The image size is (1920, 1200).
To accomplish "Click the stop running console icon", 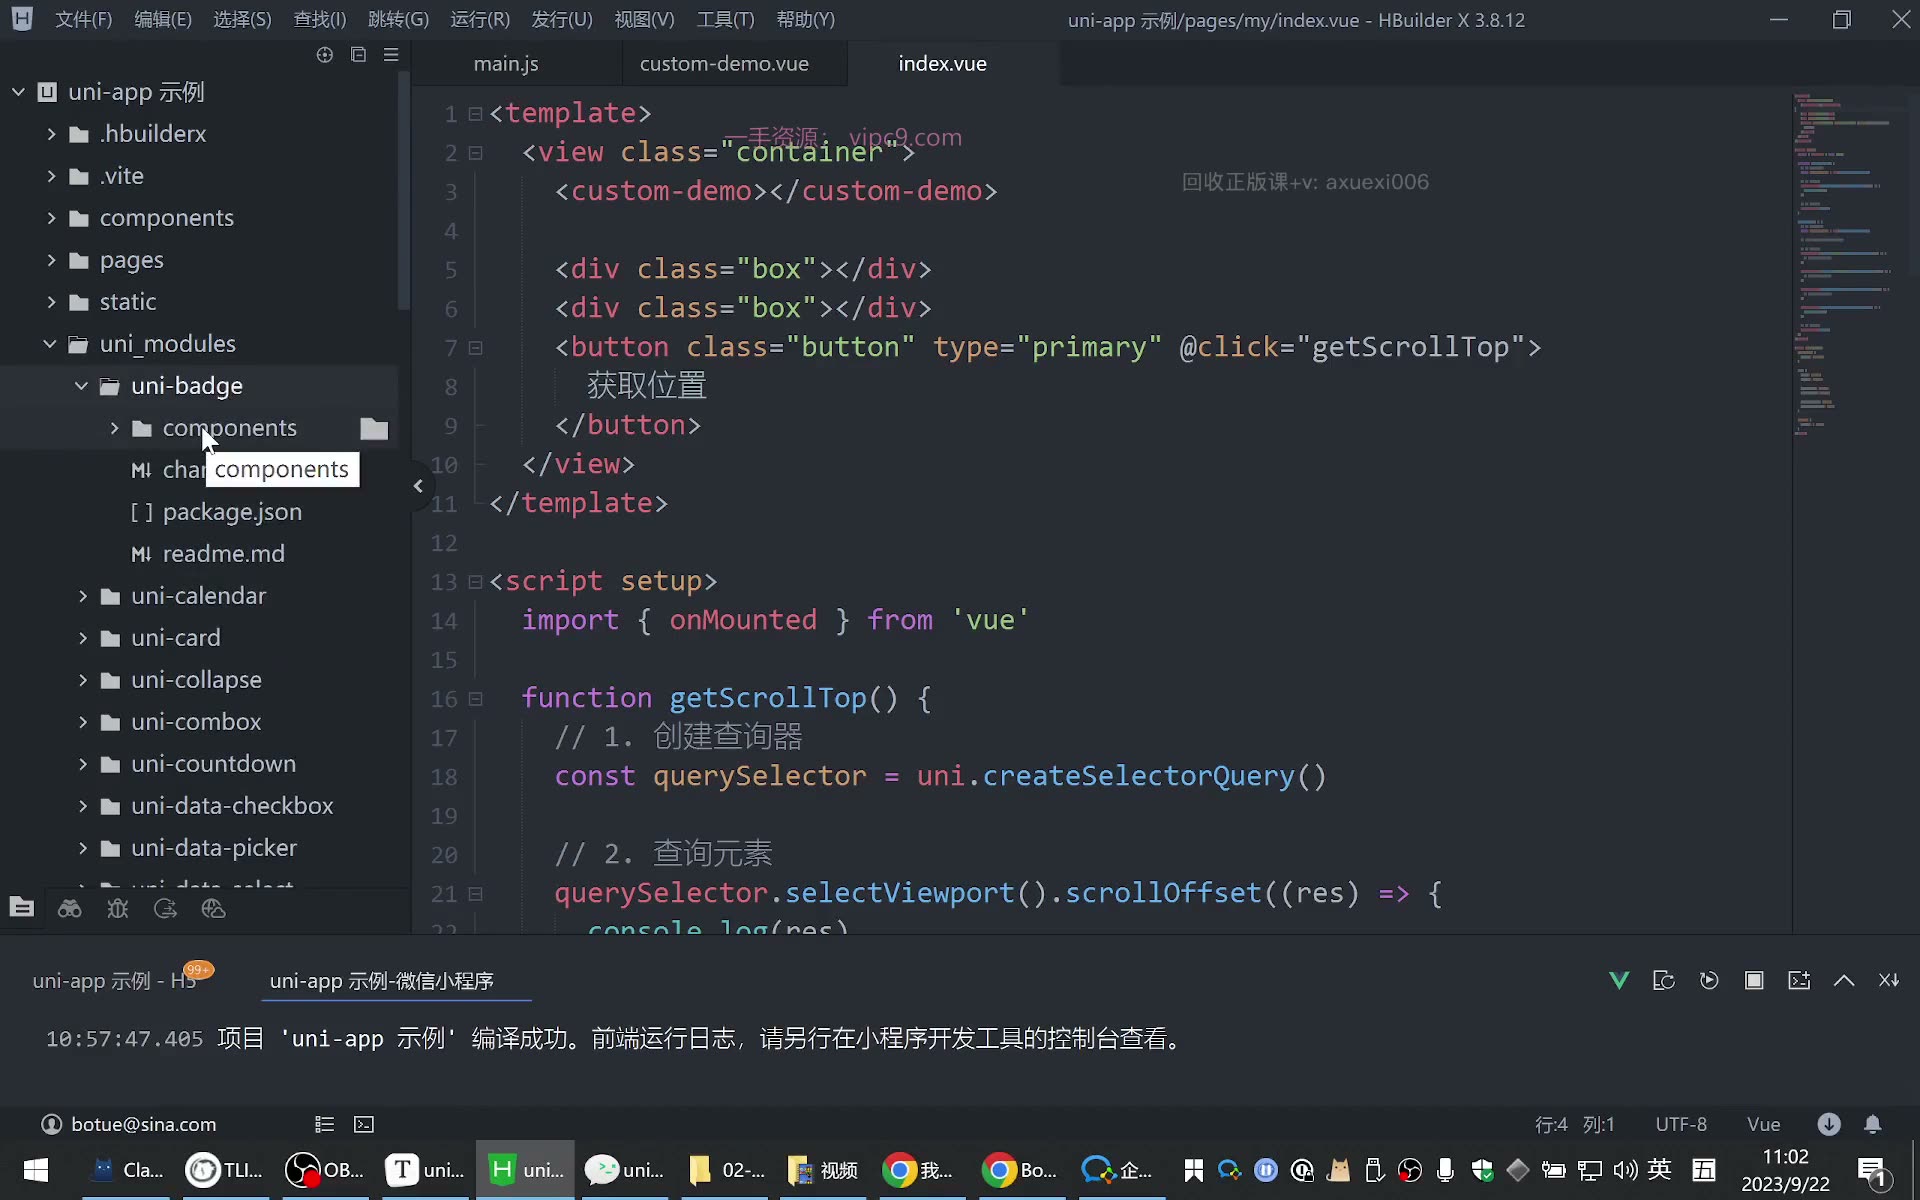I will tap(1754, 980).
